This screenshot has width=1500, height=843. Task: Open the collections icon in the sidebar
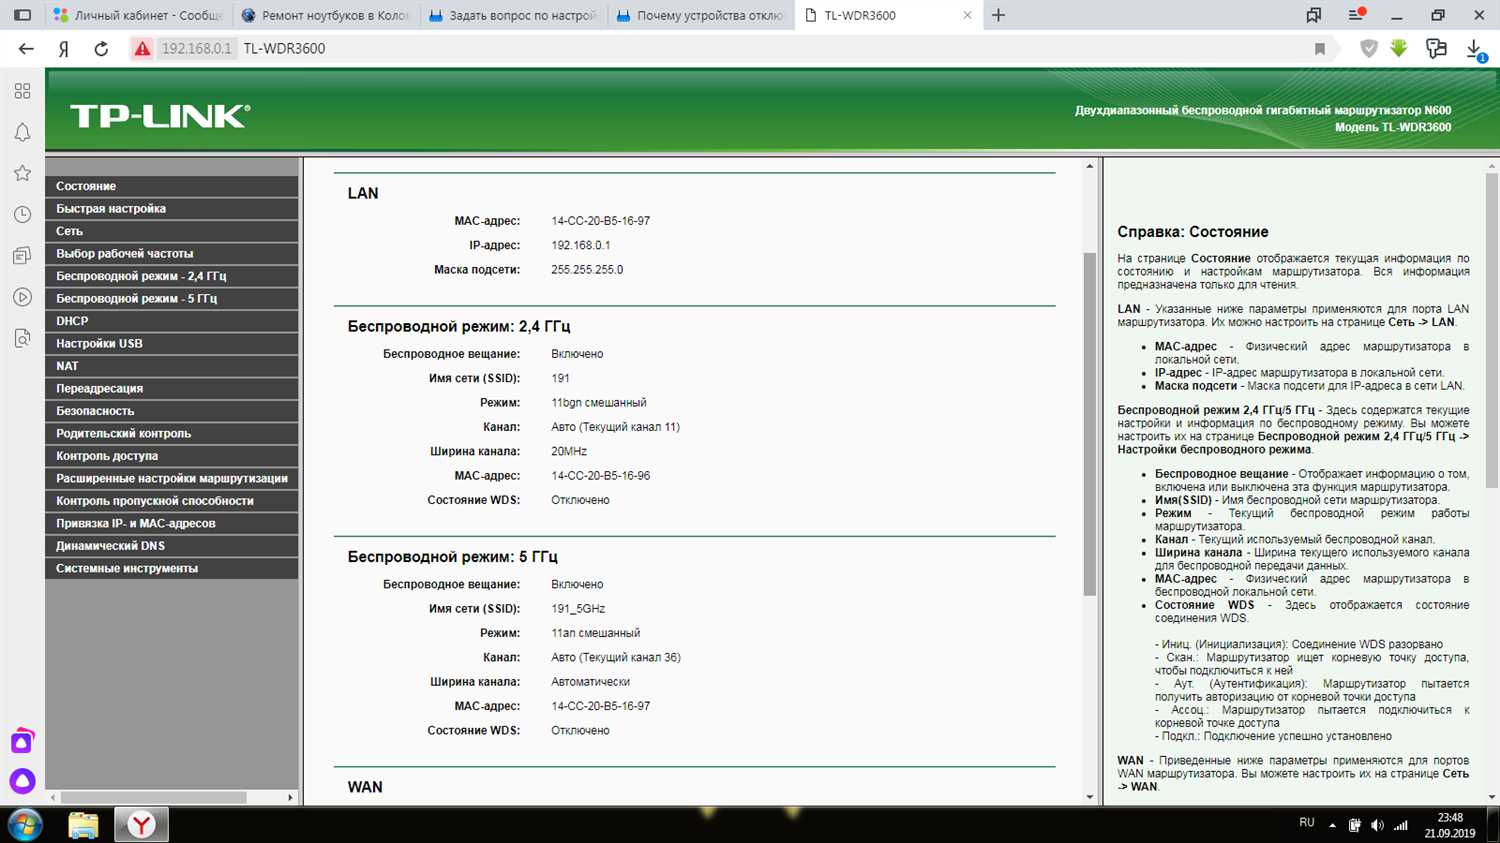(x=22, y=256)
